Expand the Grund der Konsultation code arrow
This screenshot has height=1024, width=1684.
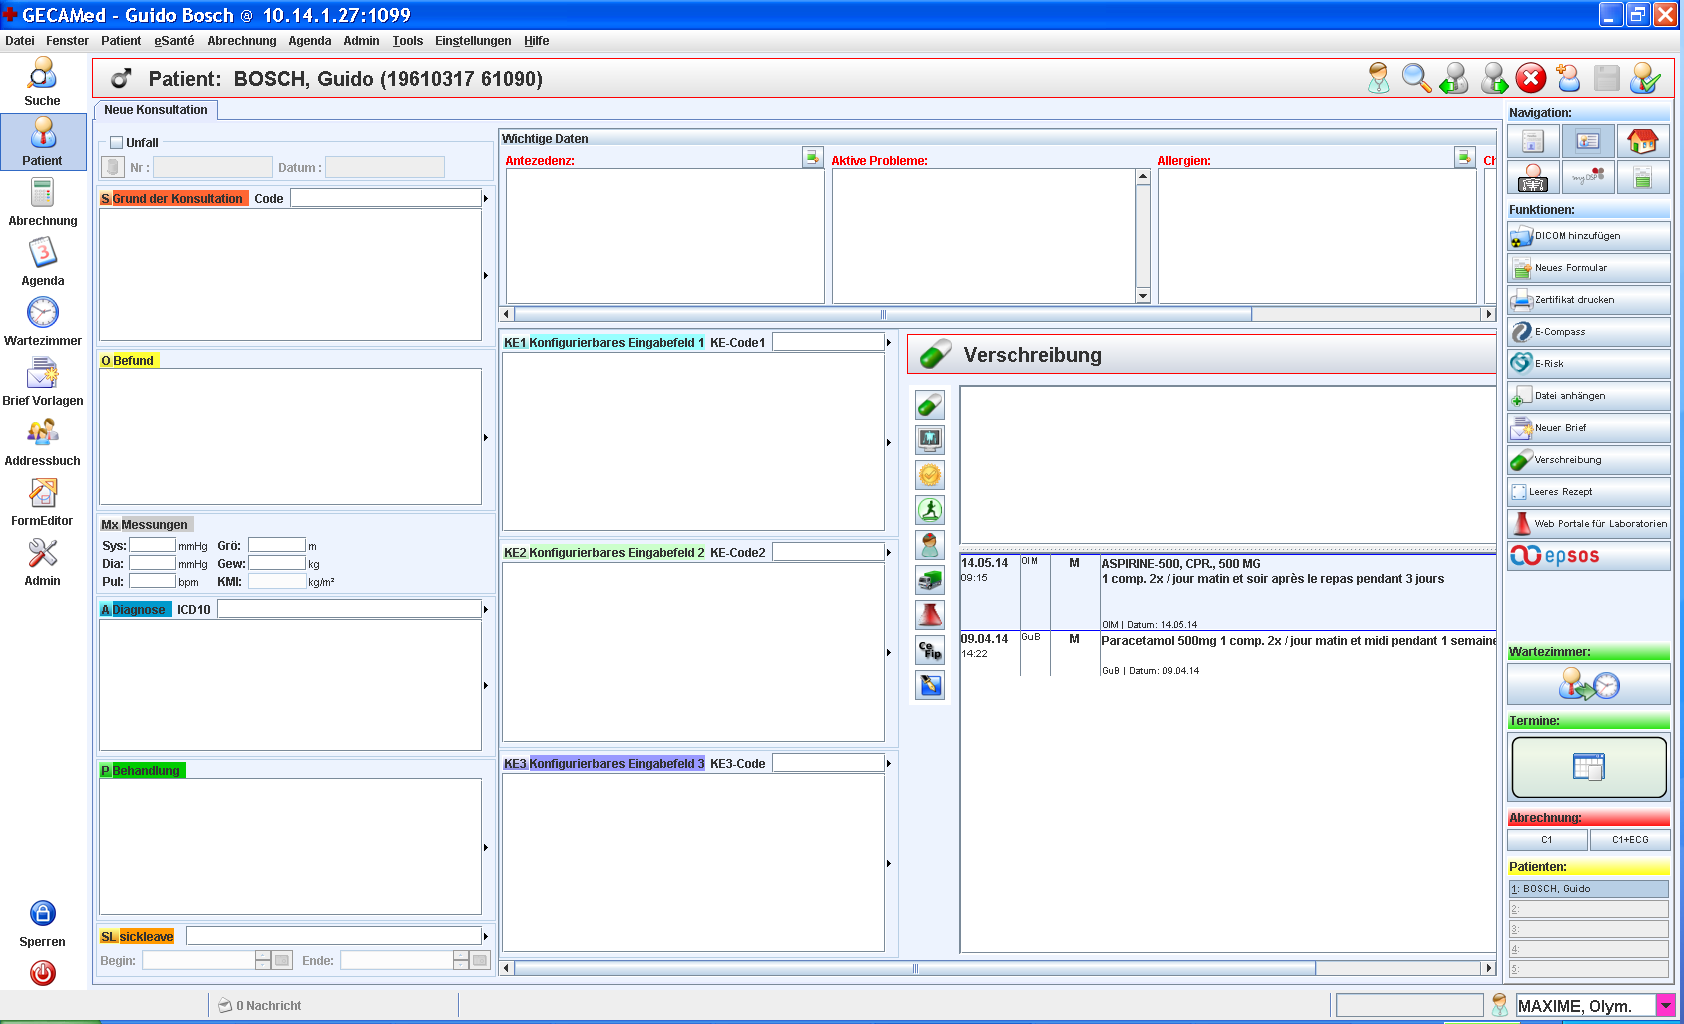coord(486,199)
